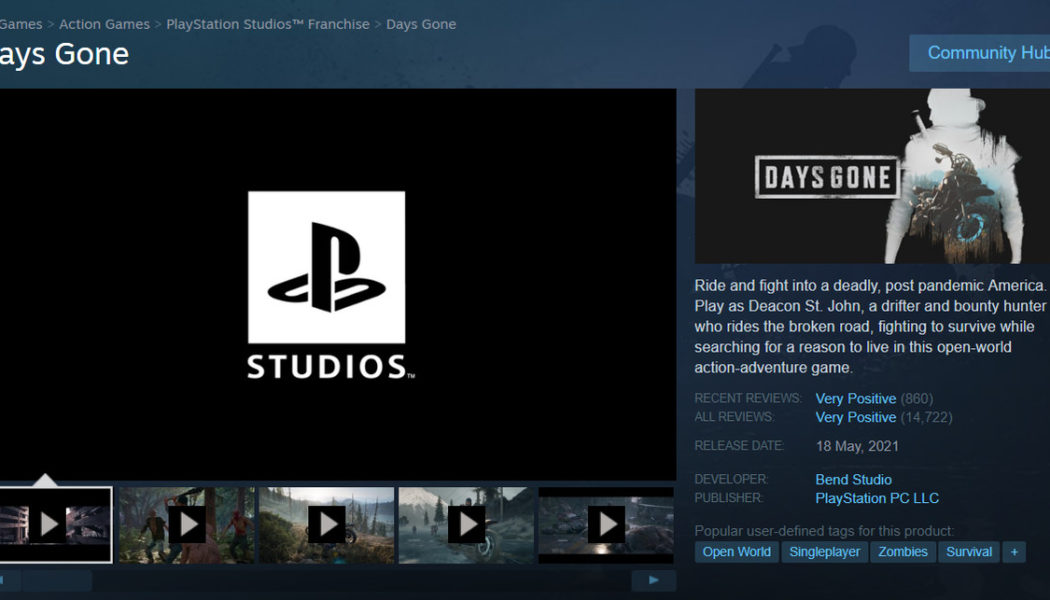Select the Zombies tag
The image size is (1050, 600).
pyautogui.click(x=902, y=551)
